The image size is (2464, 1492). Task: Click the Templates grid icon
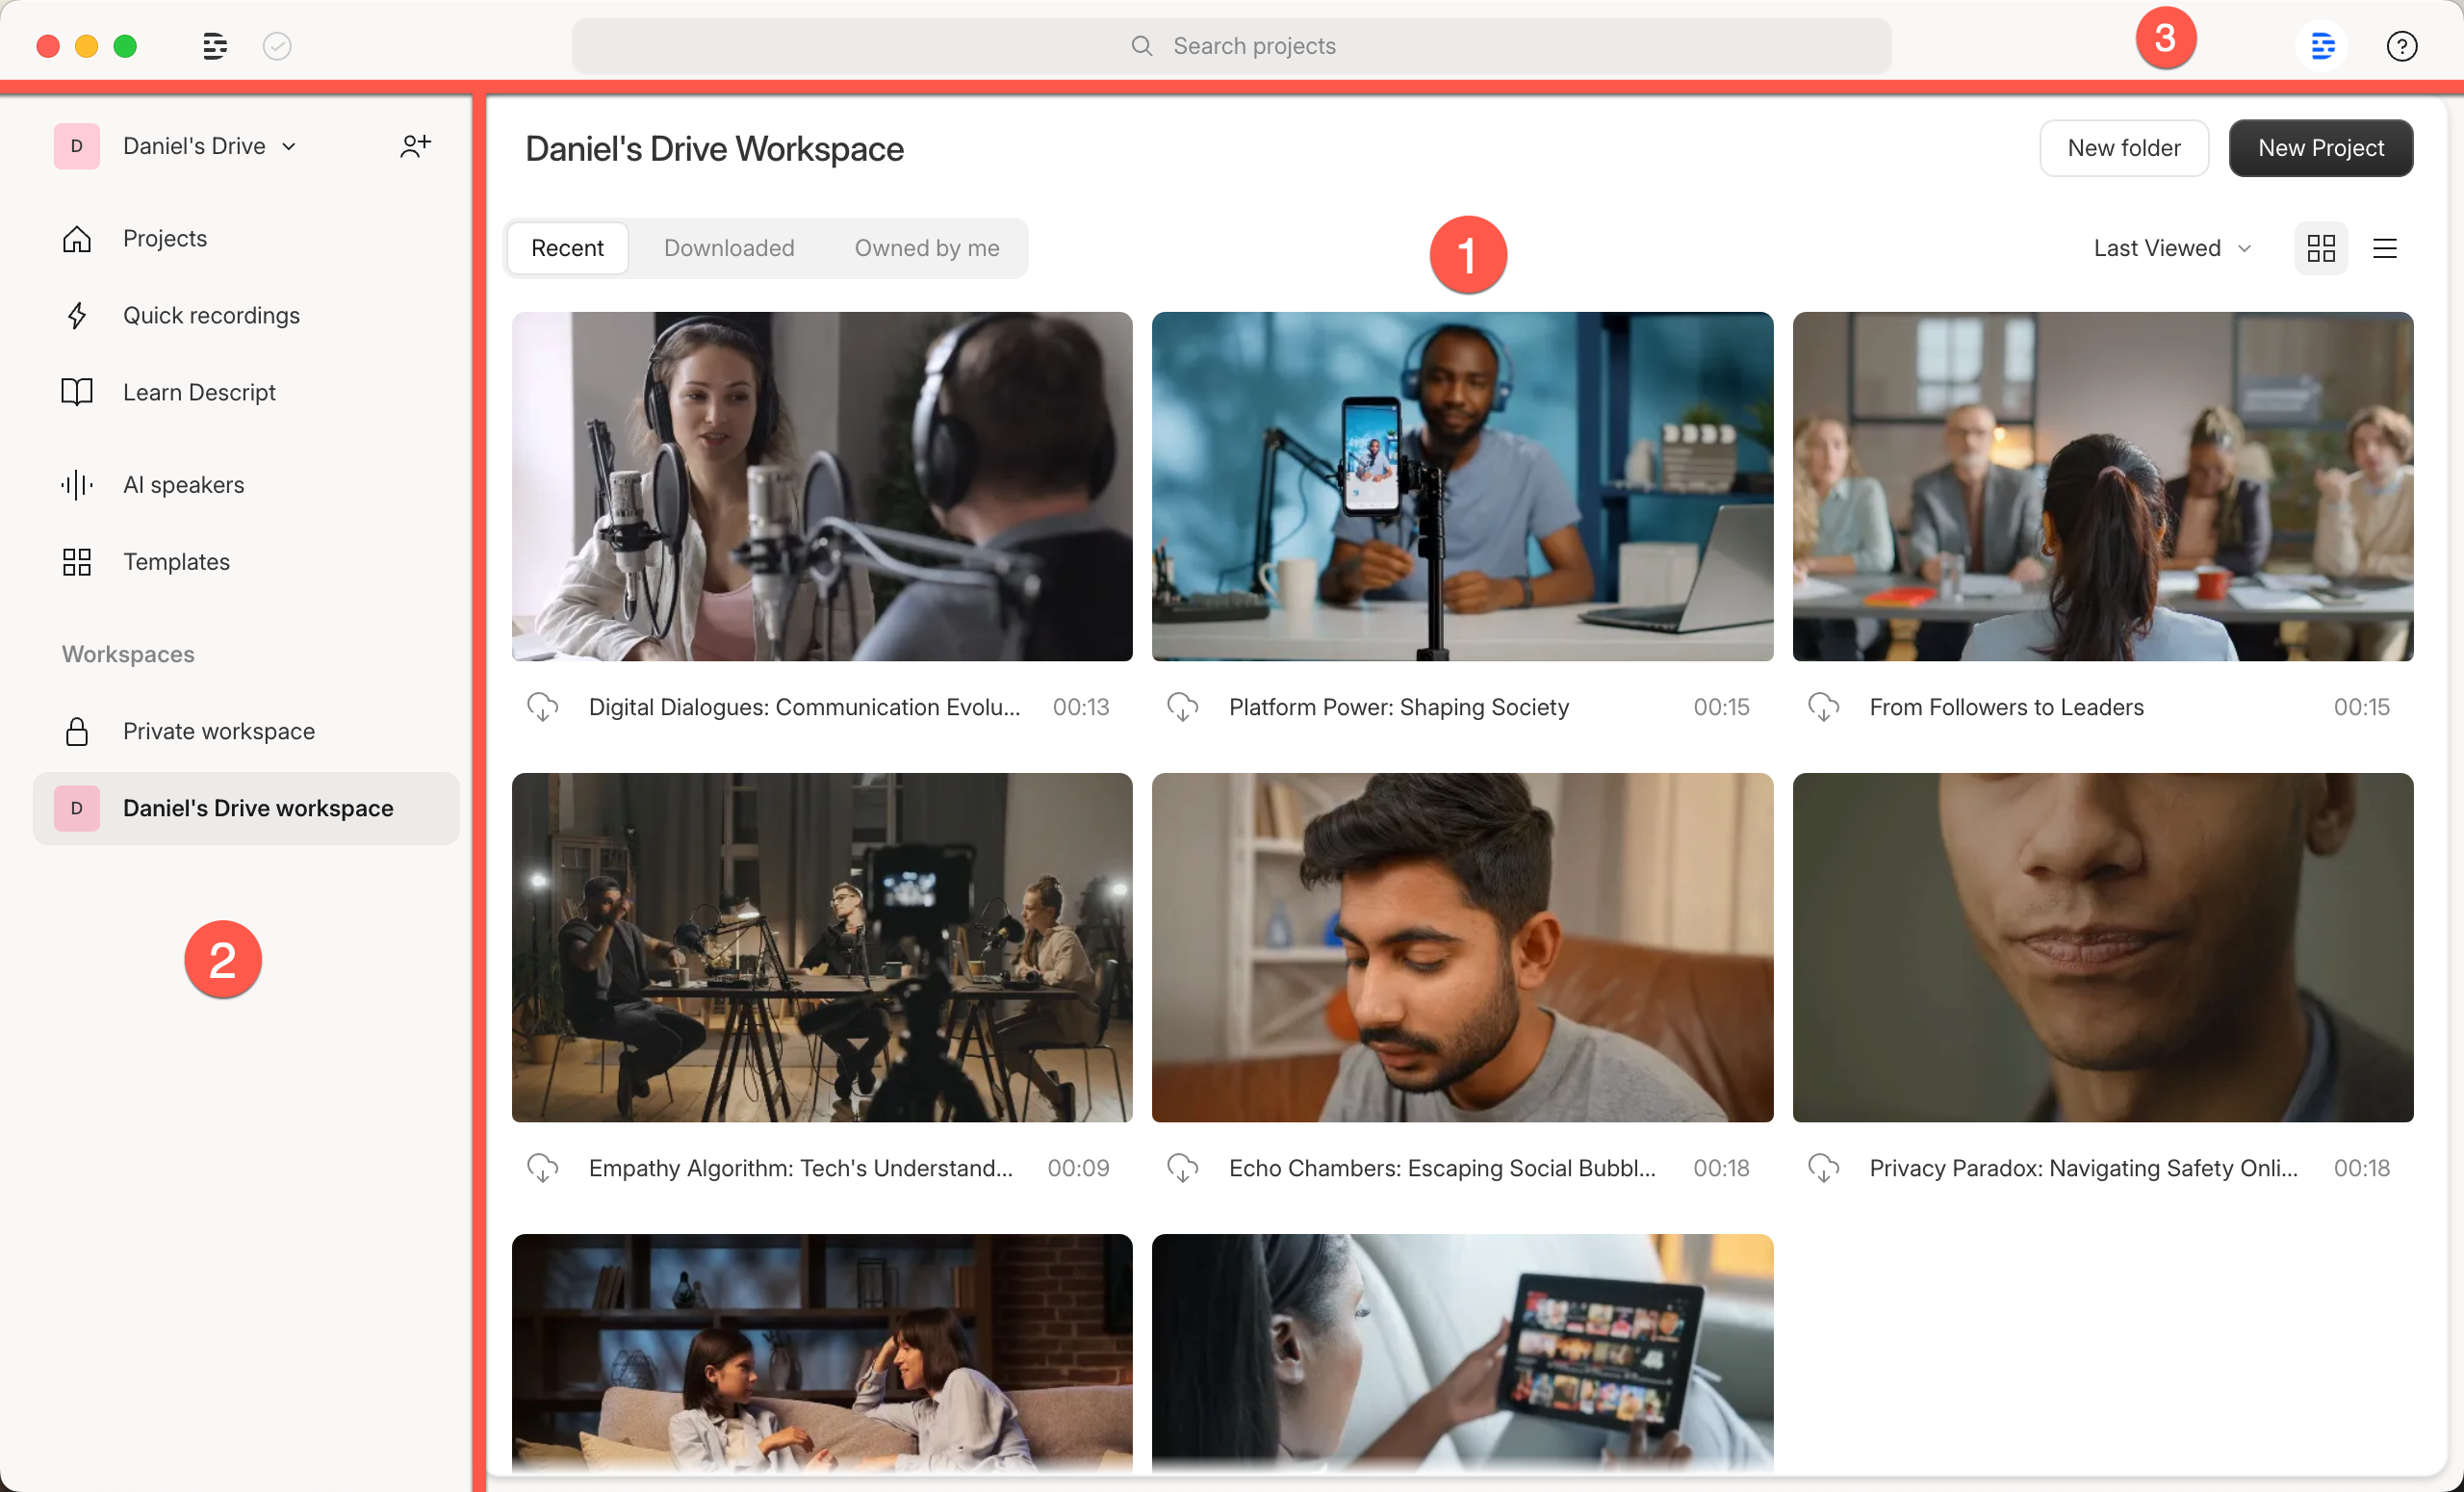[77, 562]
